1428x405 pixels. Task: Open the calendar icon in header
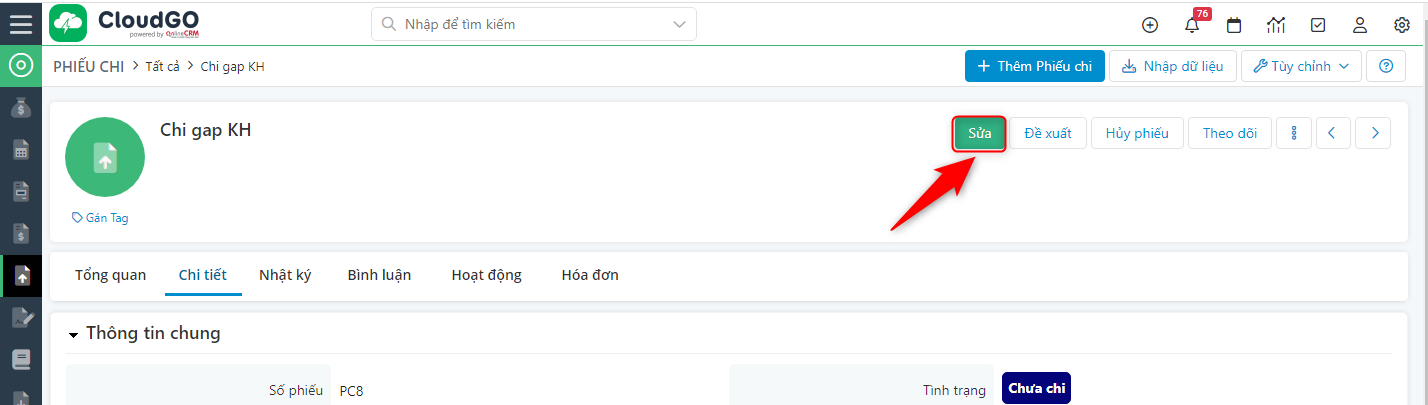tap(1234, 25)
